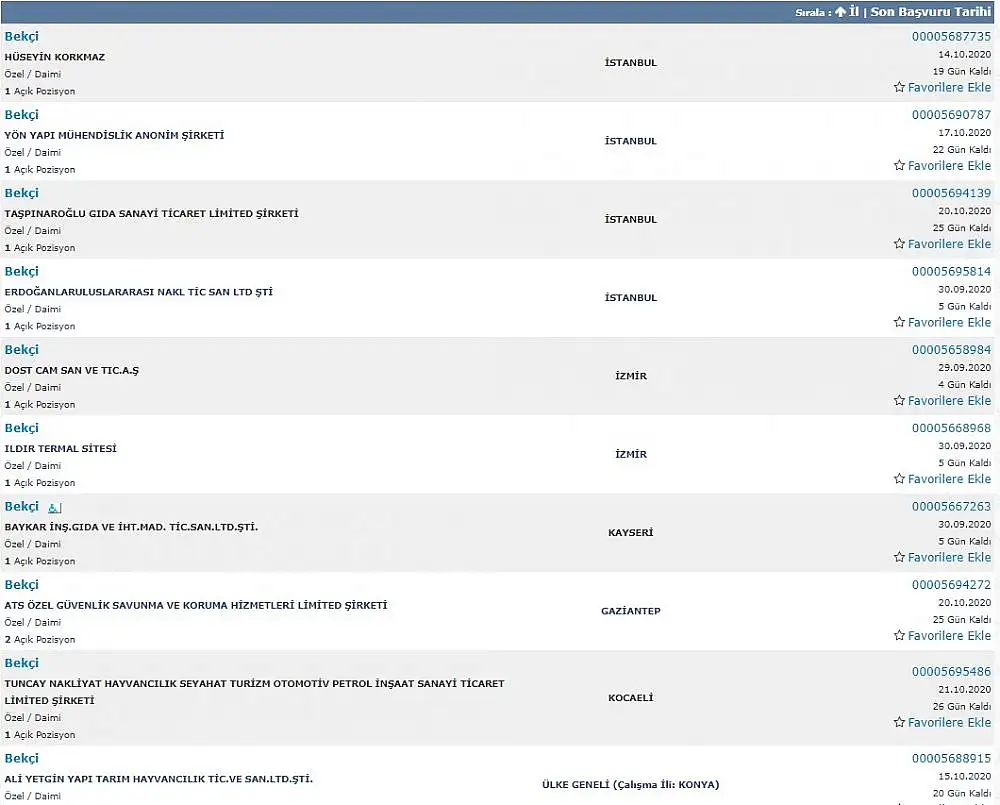This screenshot has width=1000, height=805.
Task: Open listing number 00005694272
Action: click(952, 585)
